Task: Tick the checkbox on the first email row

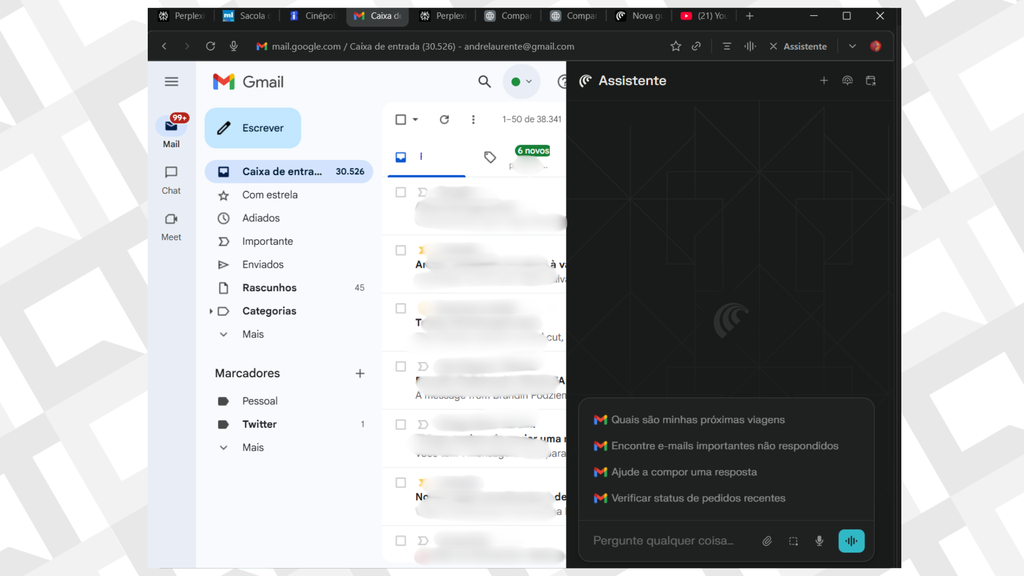Action: (x=401, y=192)
